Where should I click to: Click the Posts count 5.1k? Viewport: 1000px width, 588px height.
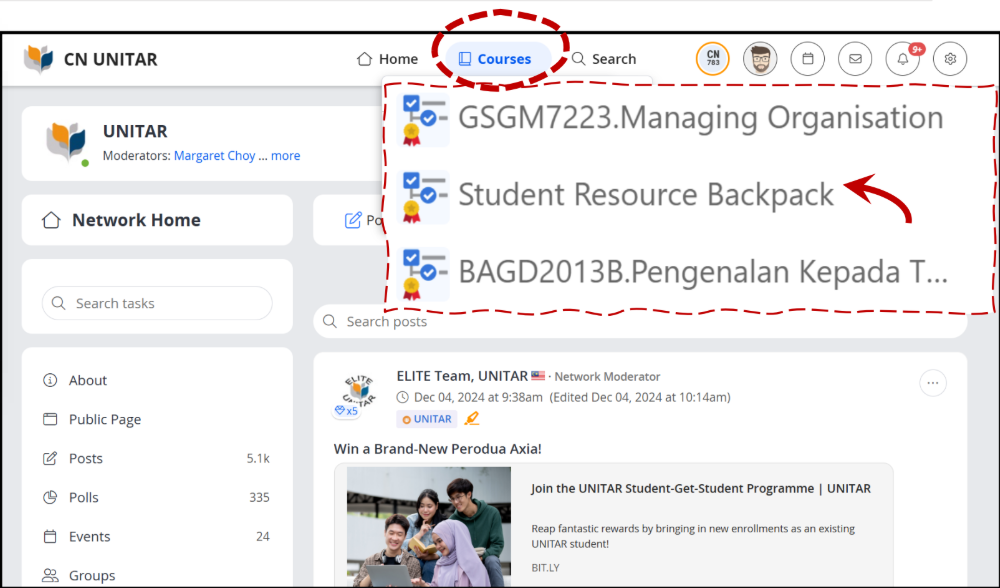pos(258,458)
